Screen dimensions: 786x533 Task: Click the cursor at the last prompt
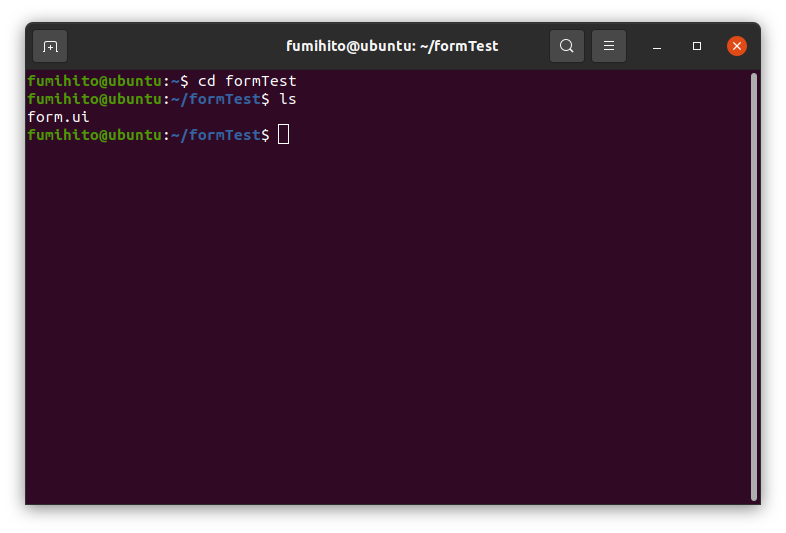(x=283, y=135)
